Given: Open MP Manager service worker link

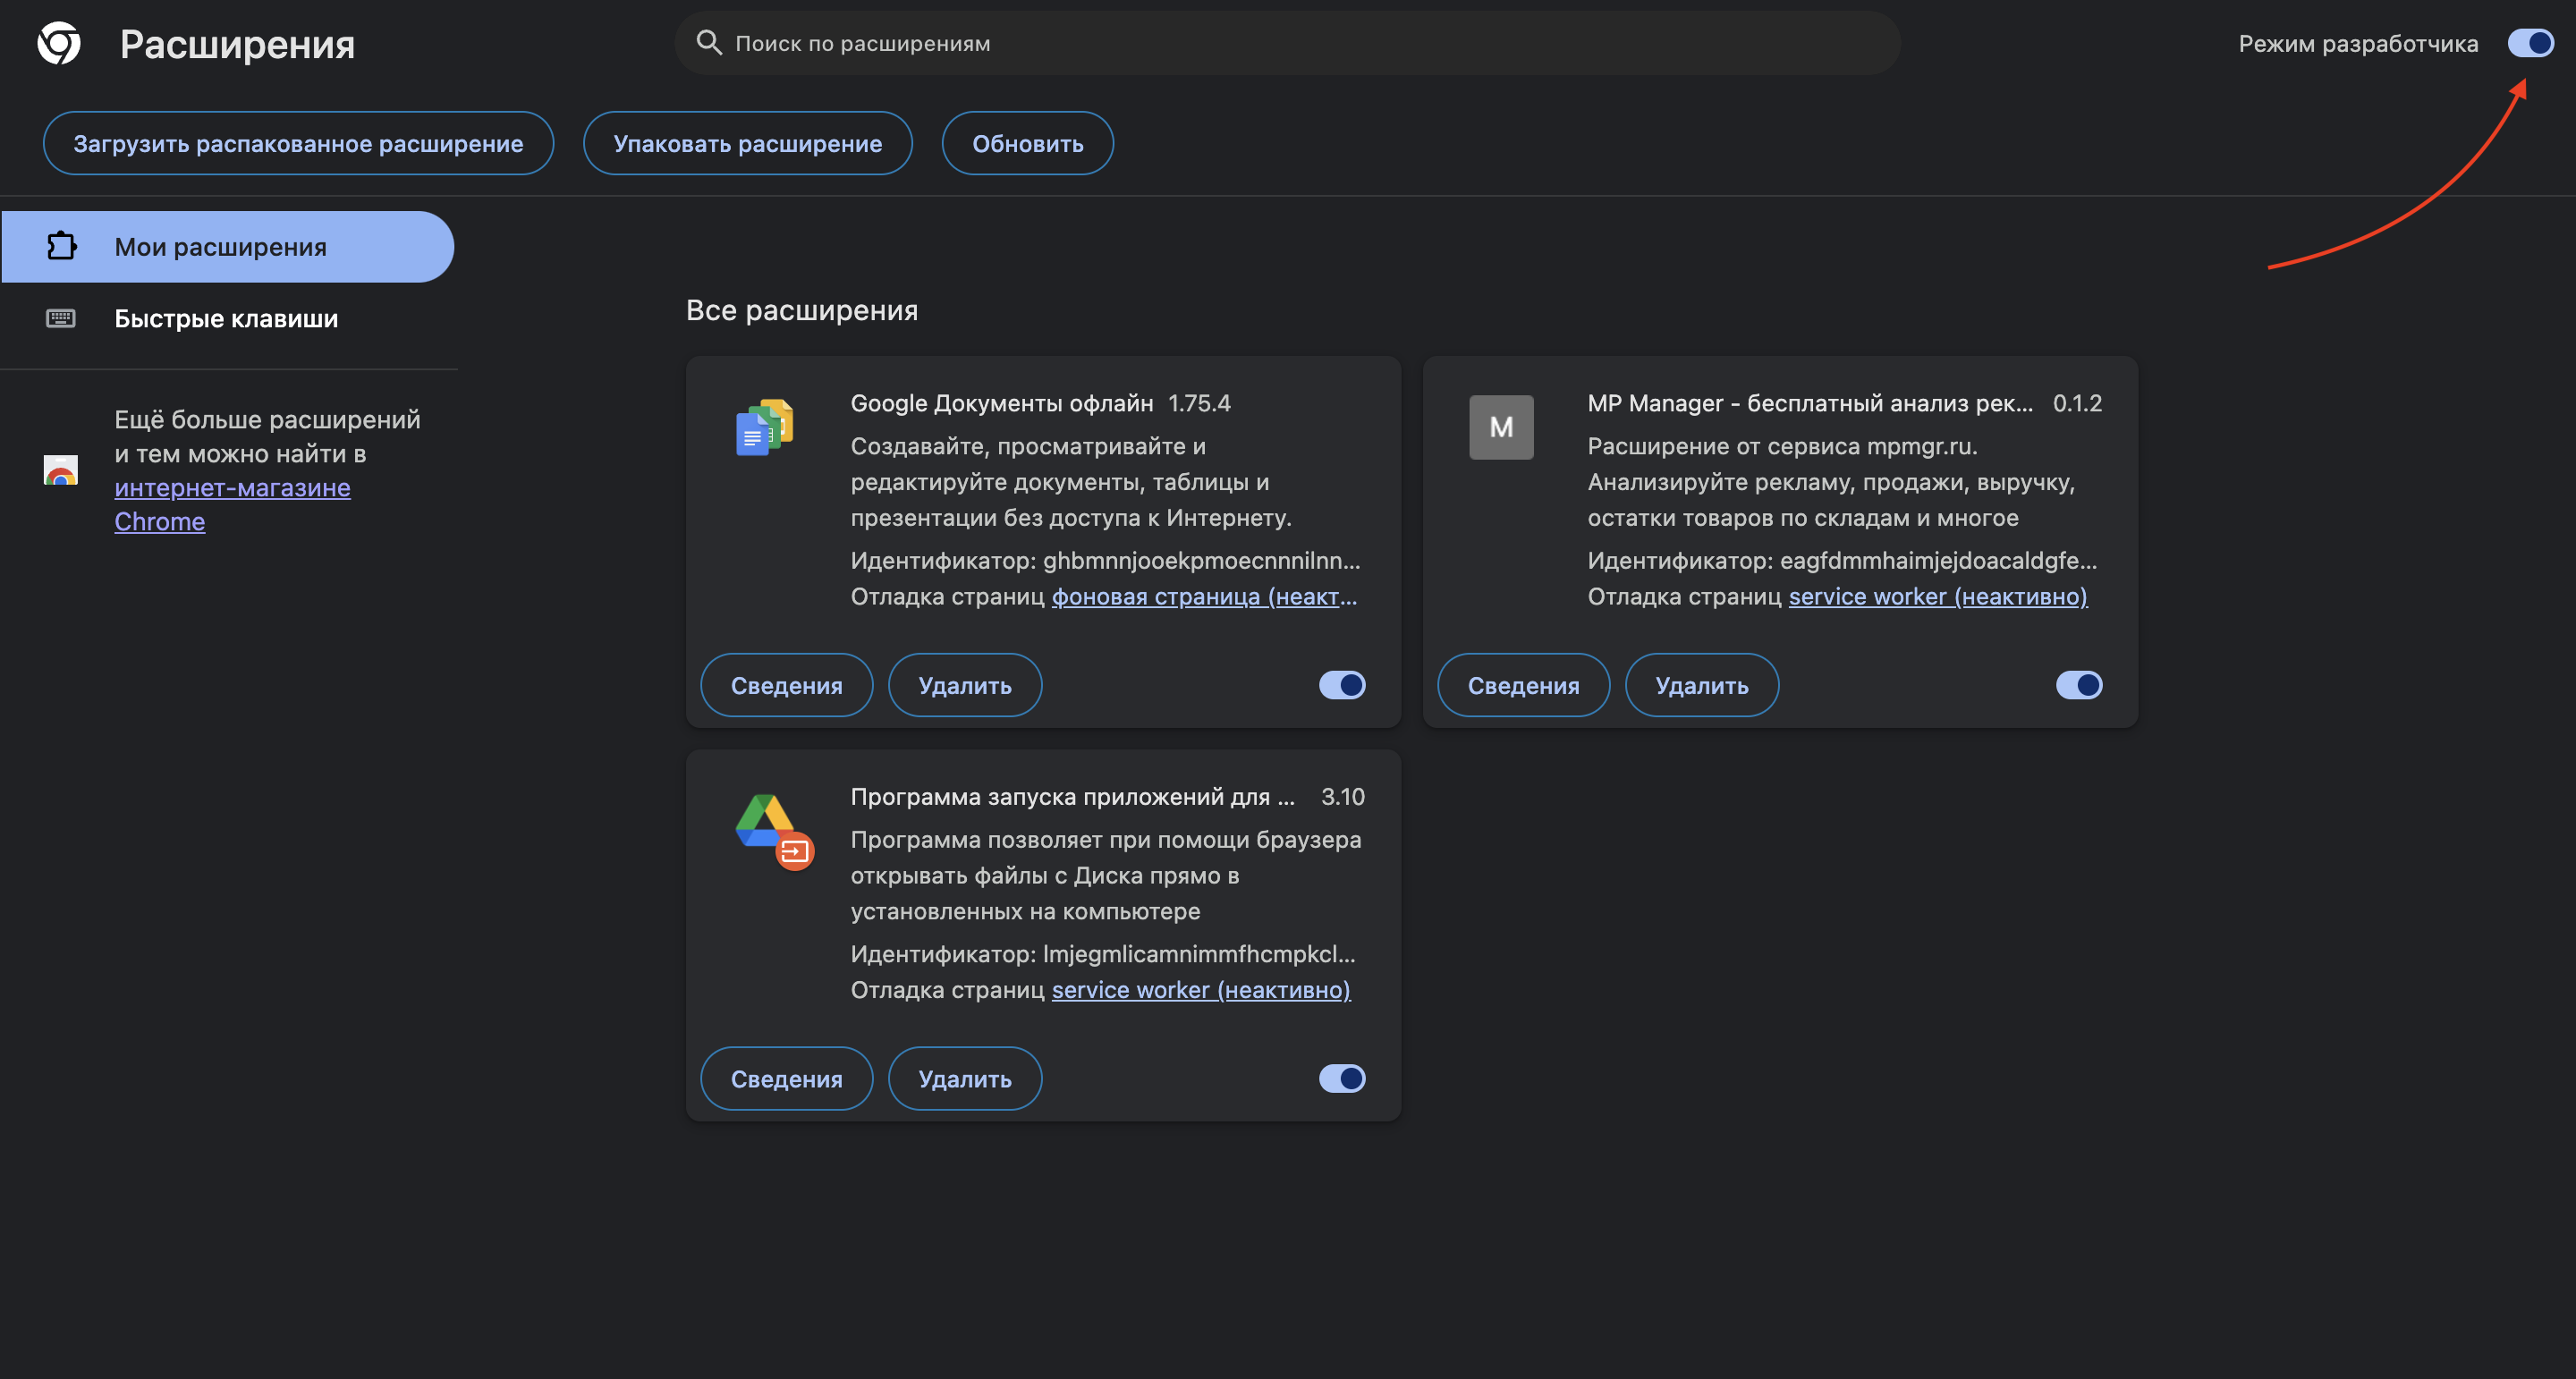Looking at the screenshot, I should [x=1937, y=597].
